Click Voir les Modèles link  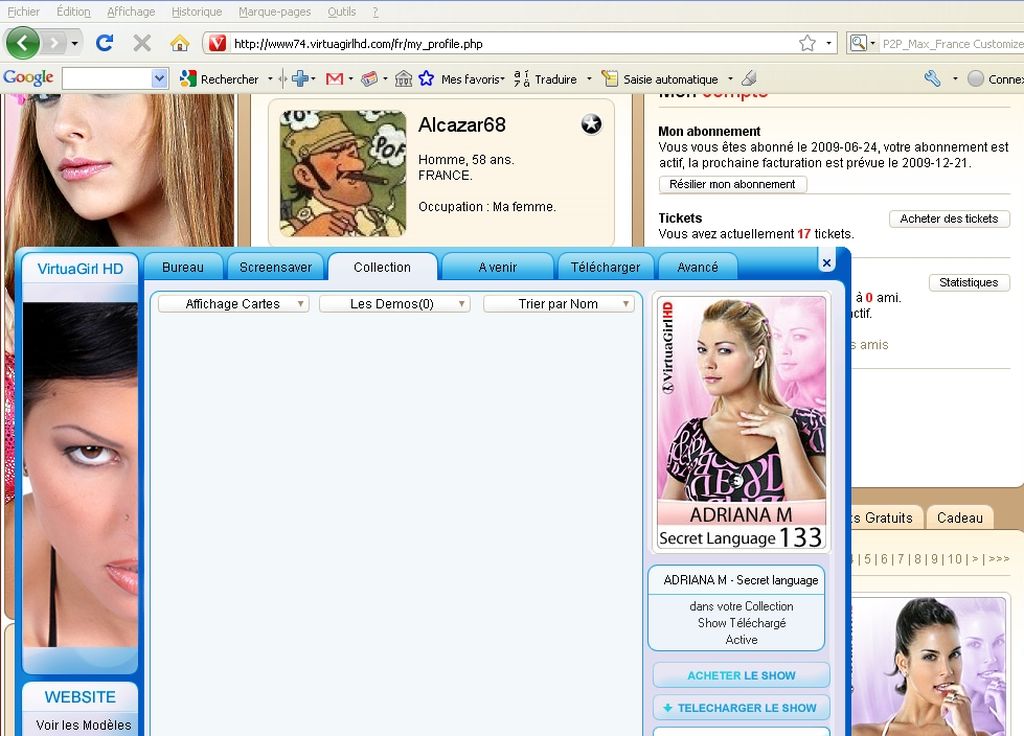tap(84, 725)
